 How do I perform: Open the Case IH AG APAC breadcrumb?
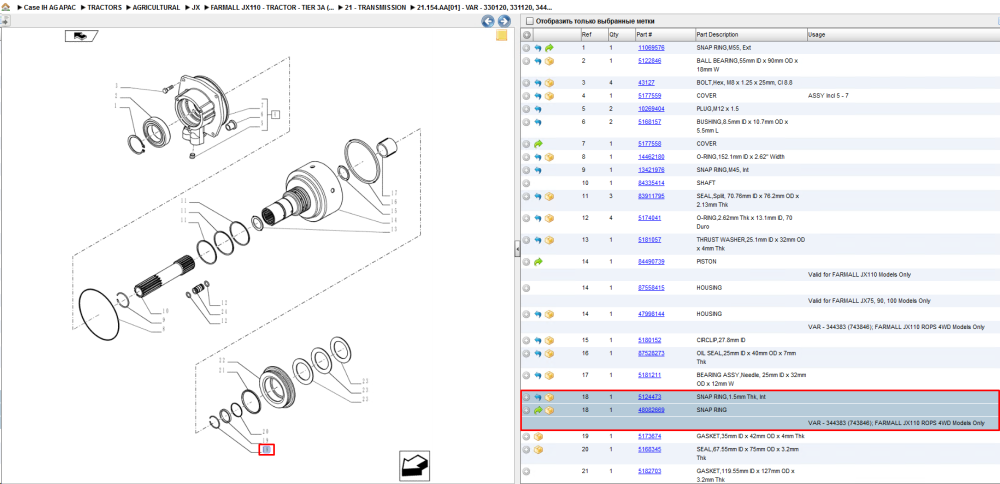click(x=50, y=7)
